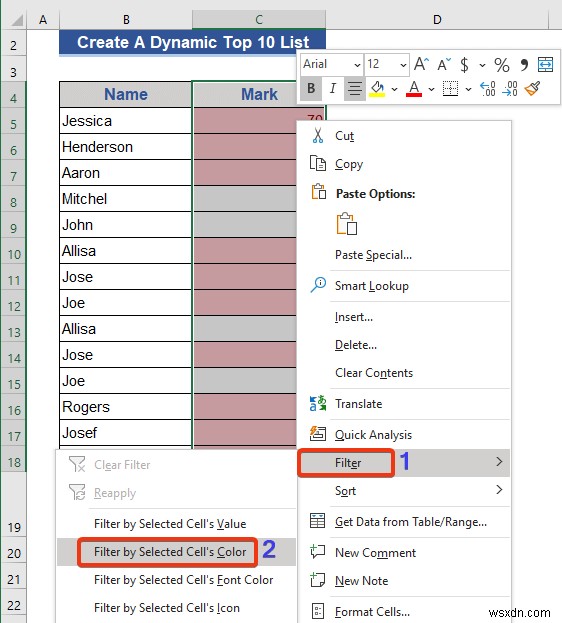The image size is (562, 623).
Task: Toggle center alignment in mini toolbar
Action: 355,88
